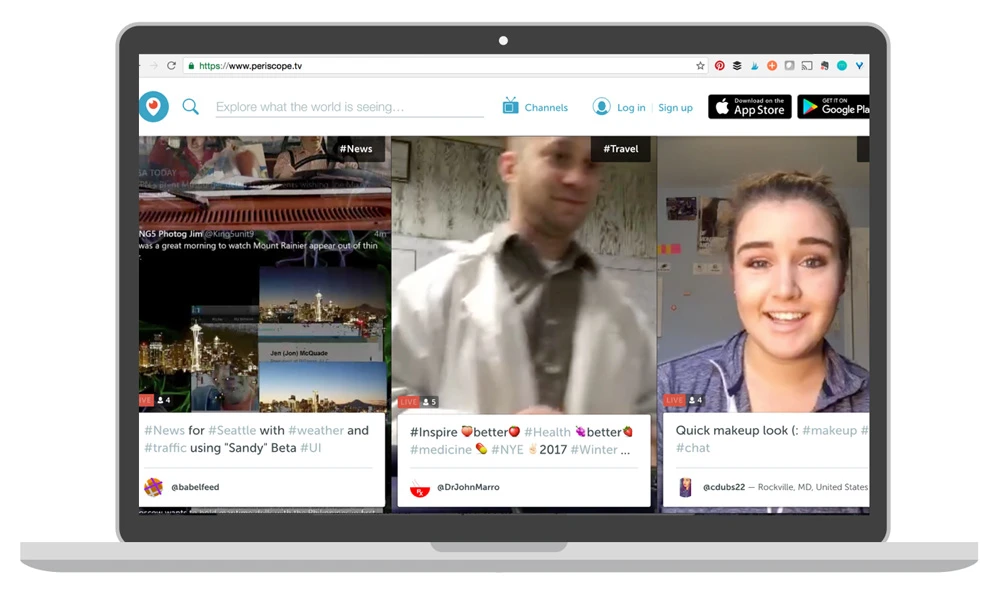Click the teal circle extension icon
1000x606 pixels.
pos(842,66)
